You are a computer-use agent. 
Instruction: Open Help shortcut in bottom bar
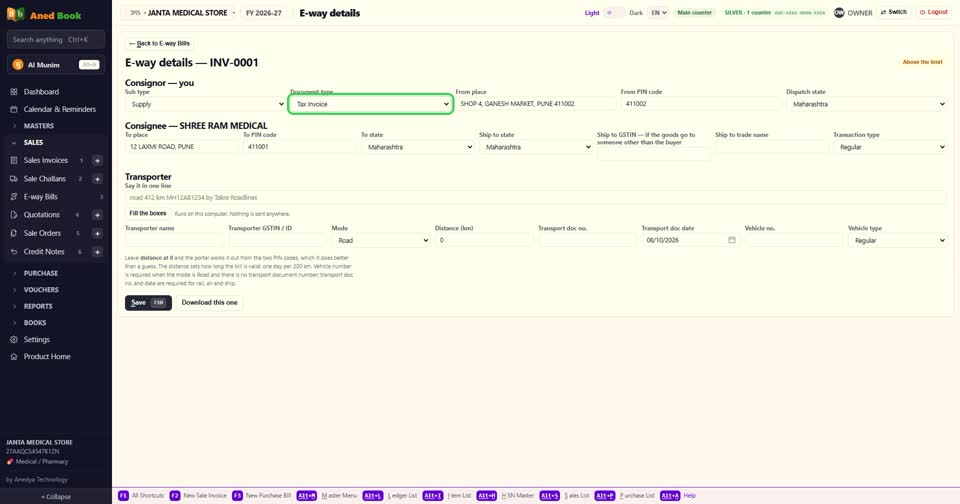pyautogui.click(x=678, y=495)
